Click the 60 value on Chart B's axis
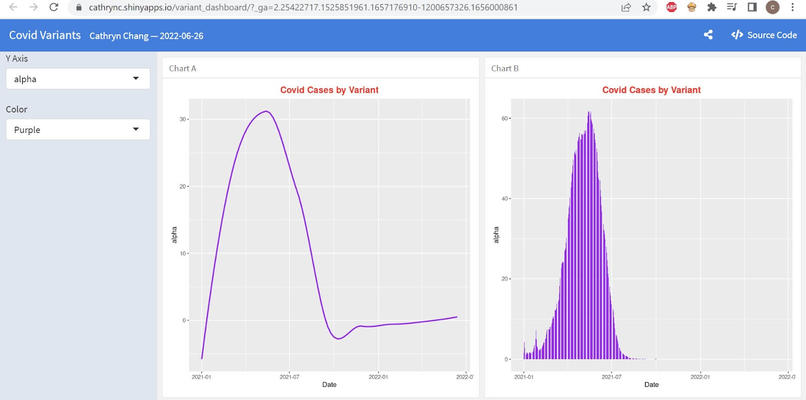This screenshot has width=806, height=400. [x=503, y=118]
